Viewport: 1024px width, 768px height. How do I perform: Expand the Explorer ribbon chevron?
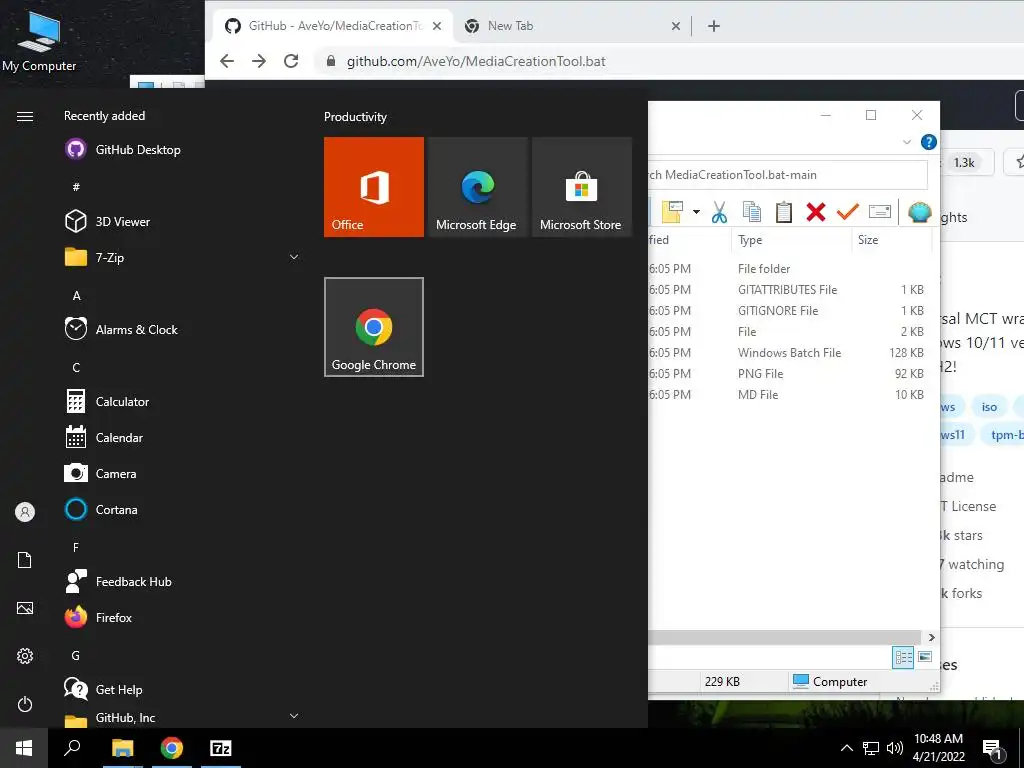click(906, 142)
